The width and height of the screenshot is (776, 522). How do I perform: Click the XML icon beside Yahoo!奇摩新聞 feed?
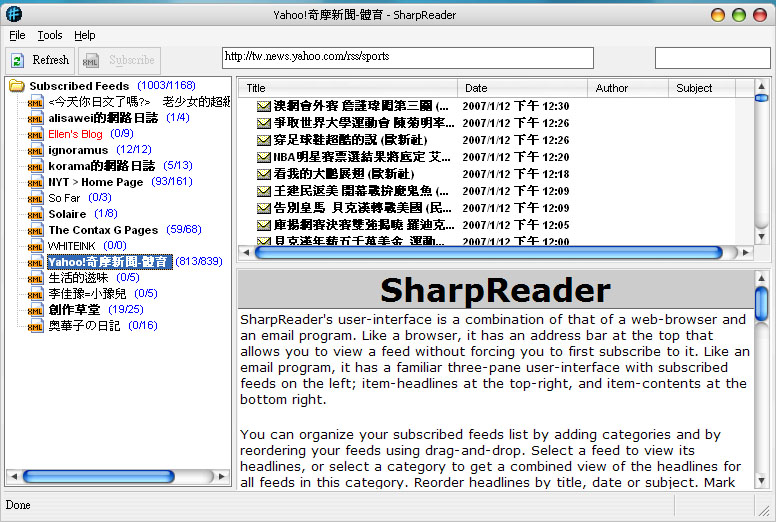coord(35,262)
